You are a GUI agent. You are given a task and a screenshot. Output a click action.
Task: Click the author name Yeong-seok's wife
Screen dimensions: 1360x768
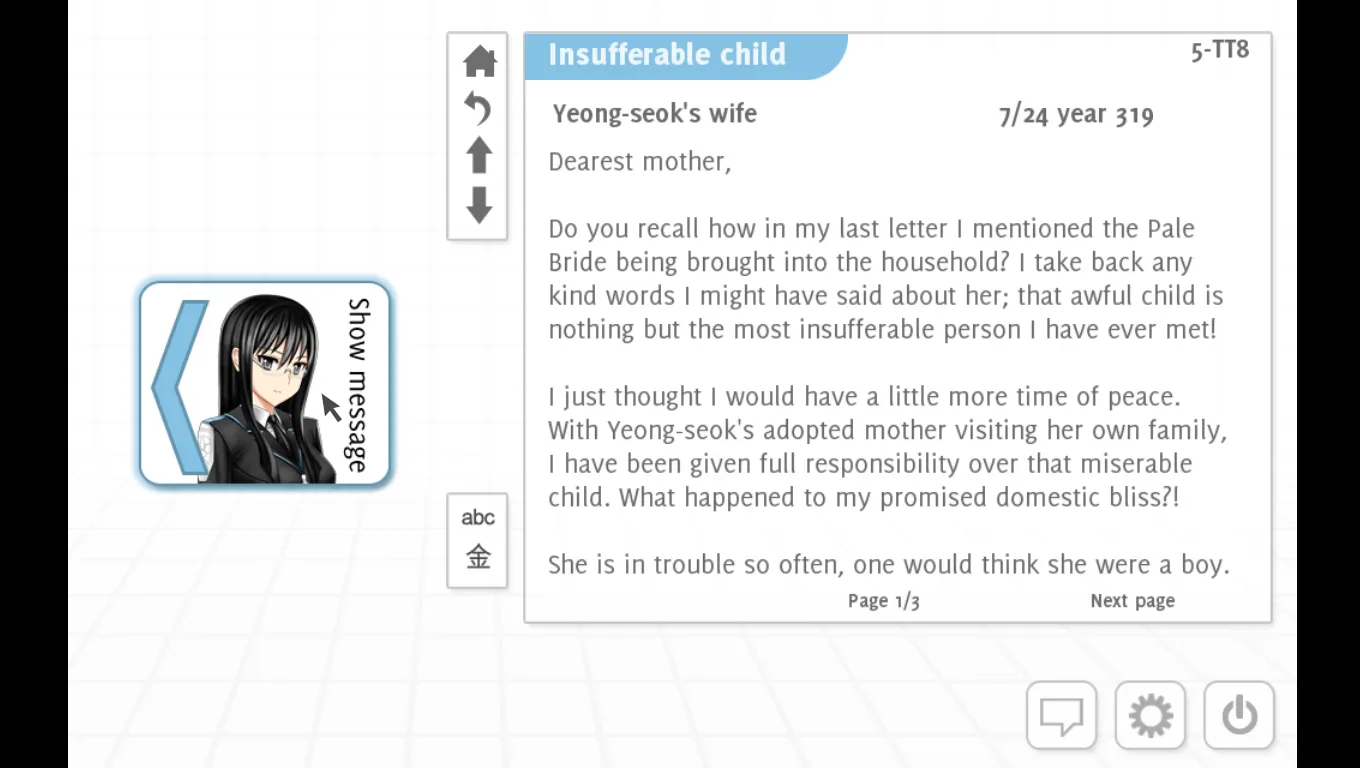(x=655, y=114)
